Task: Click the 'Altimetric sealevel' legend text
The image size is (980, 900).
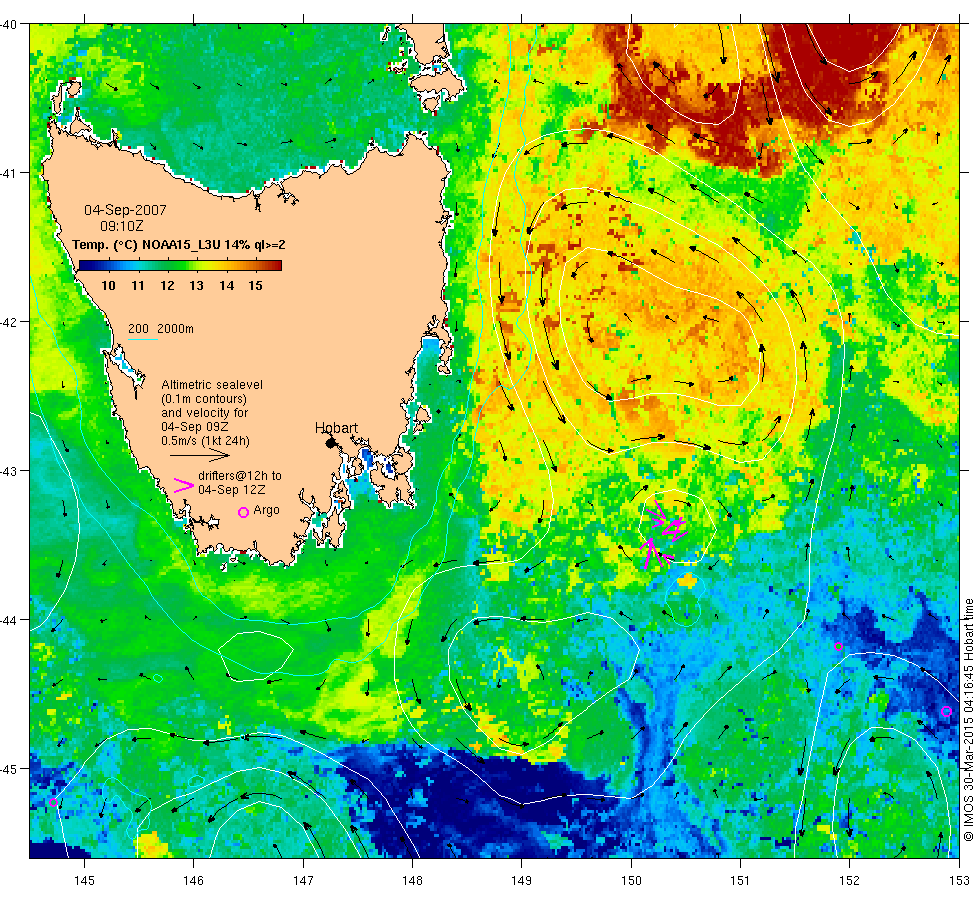Action: click(212, 384)
